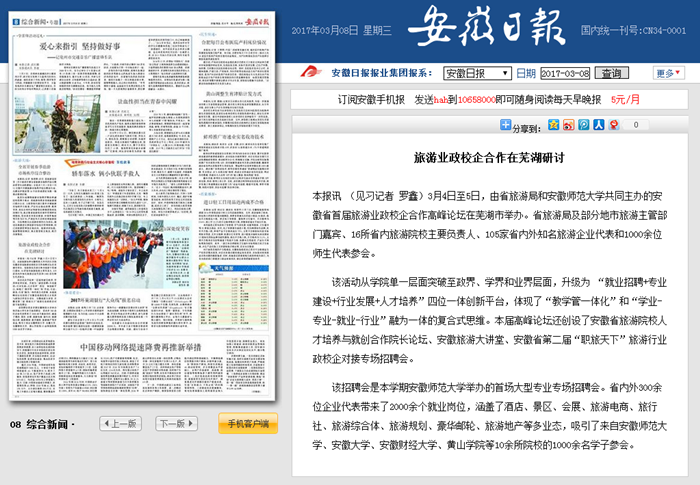Click the blue plus share icon

(505, 125)
